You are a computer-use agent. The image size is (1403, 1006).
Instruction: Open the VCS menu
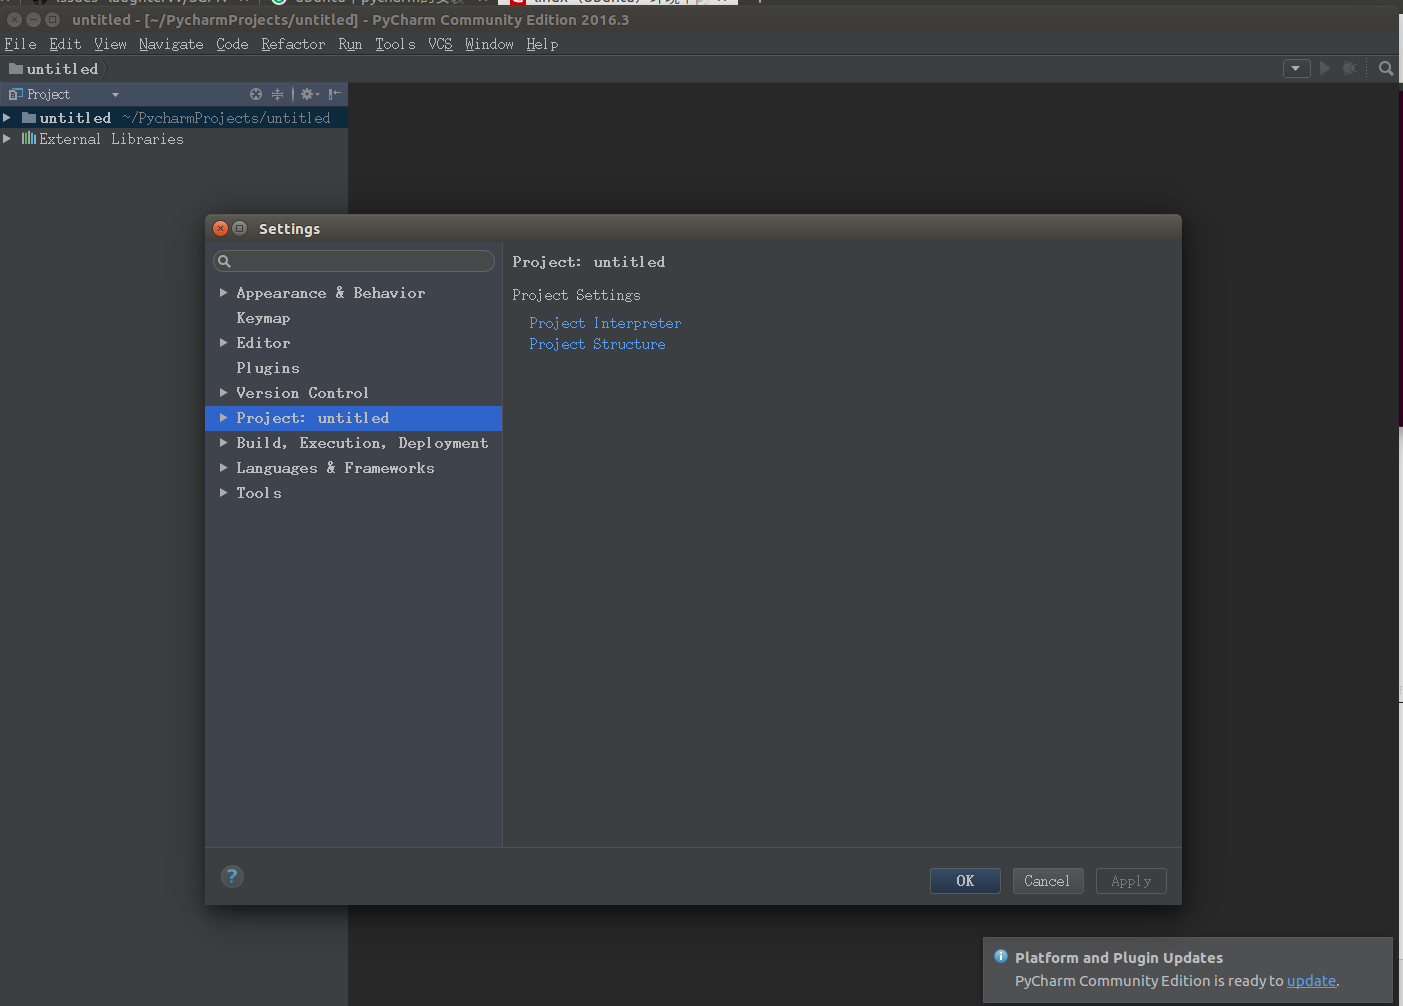tap(440, 44)
